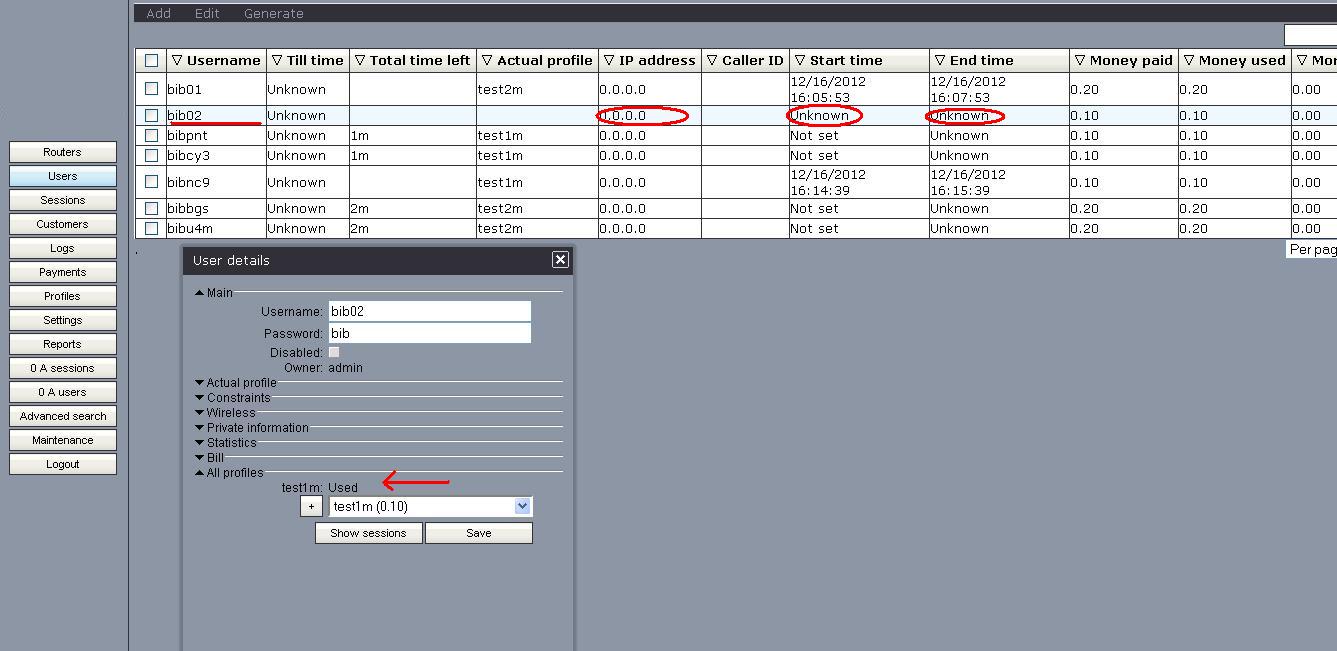Close the User details dialog
1337x651 pixels.
click(x=560, y=260)
